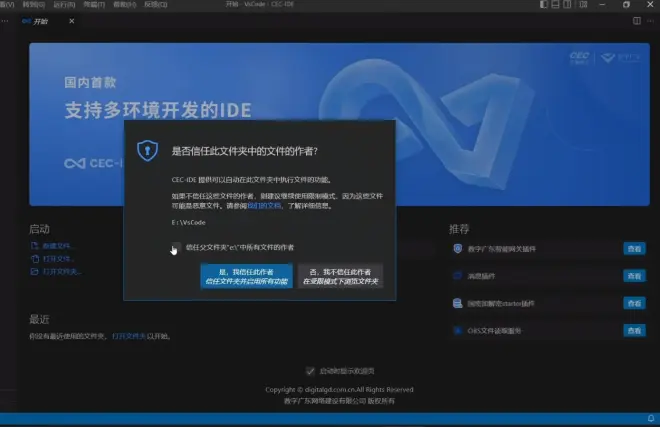
Task: Click 查看 next to OBS文件读取服务
Action: [634, 331]
